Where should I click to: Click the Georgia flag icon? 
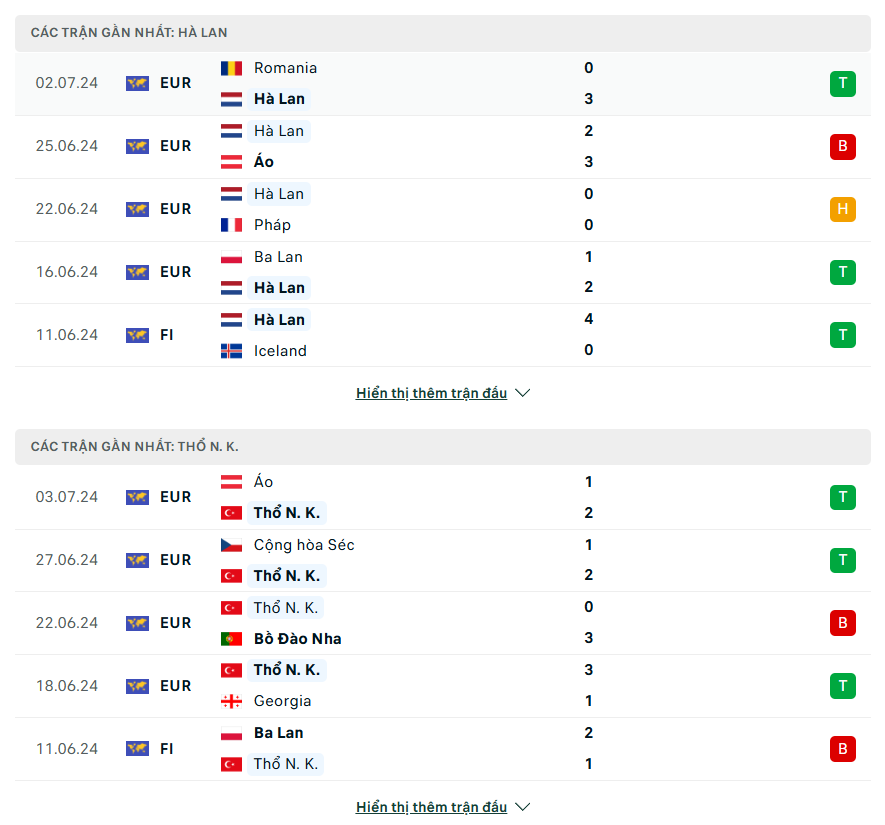point(231,701)
